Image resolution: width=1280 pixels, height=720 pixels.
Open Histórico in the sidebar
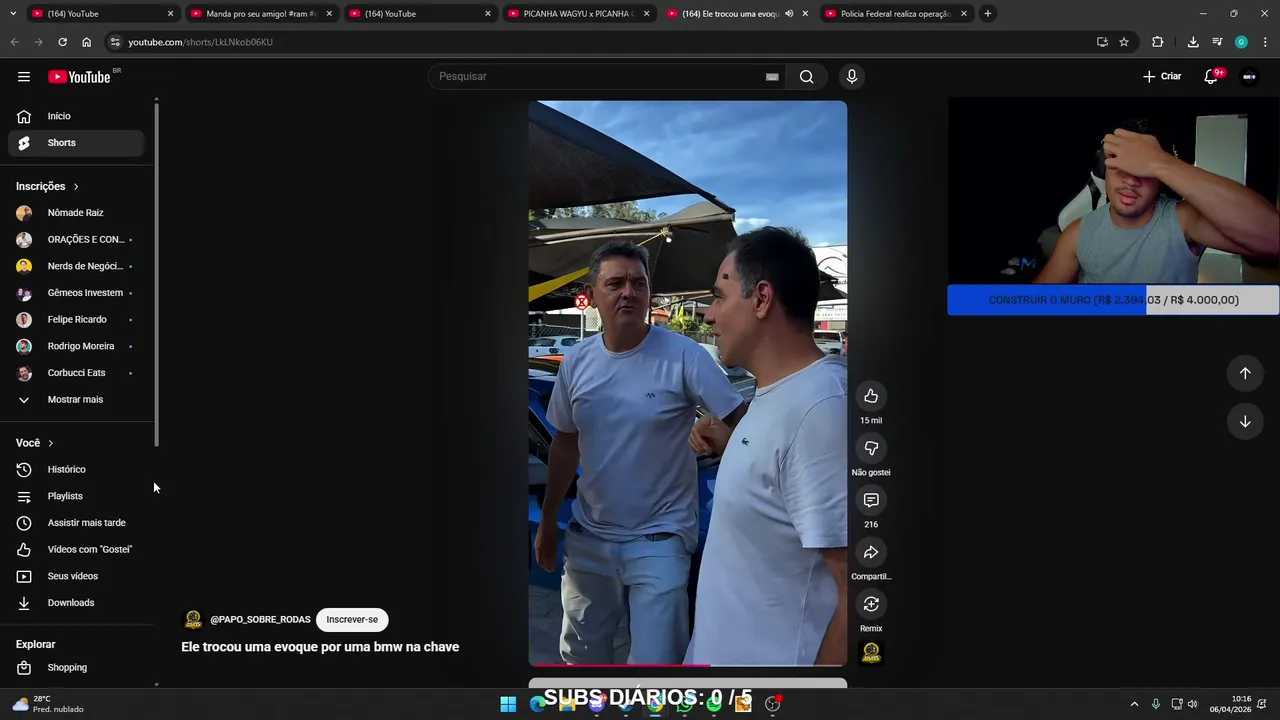(75, 469)
